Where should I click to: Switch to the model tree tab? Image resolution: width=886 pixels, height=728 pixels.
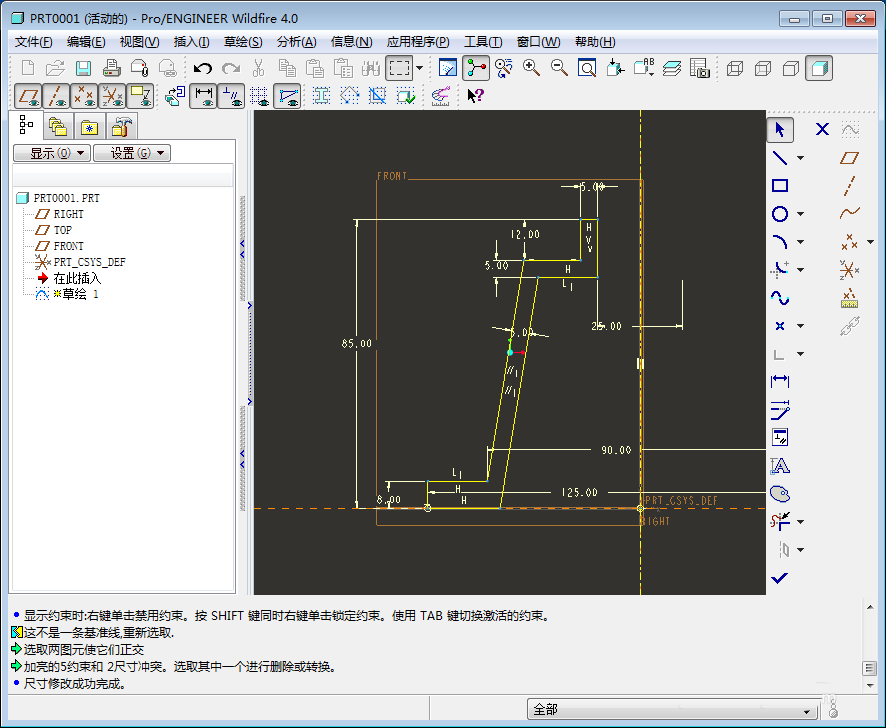[x=26, y=125]
